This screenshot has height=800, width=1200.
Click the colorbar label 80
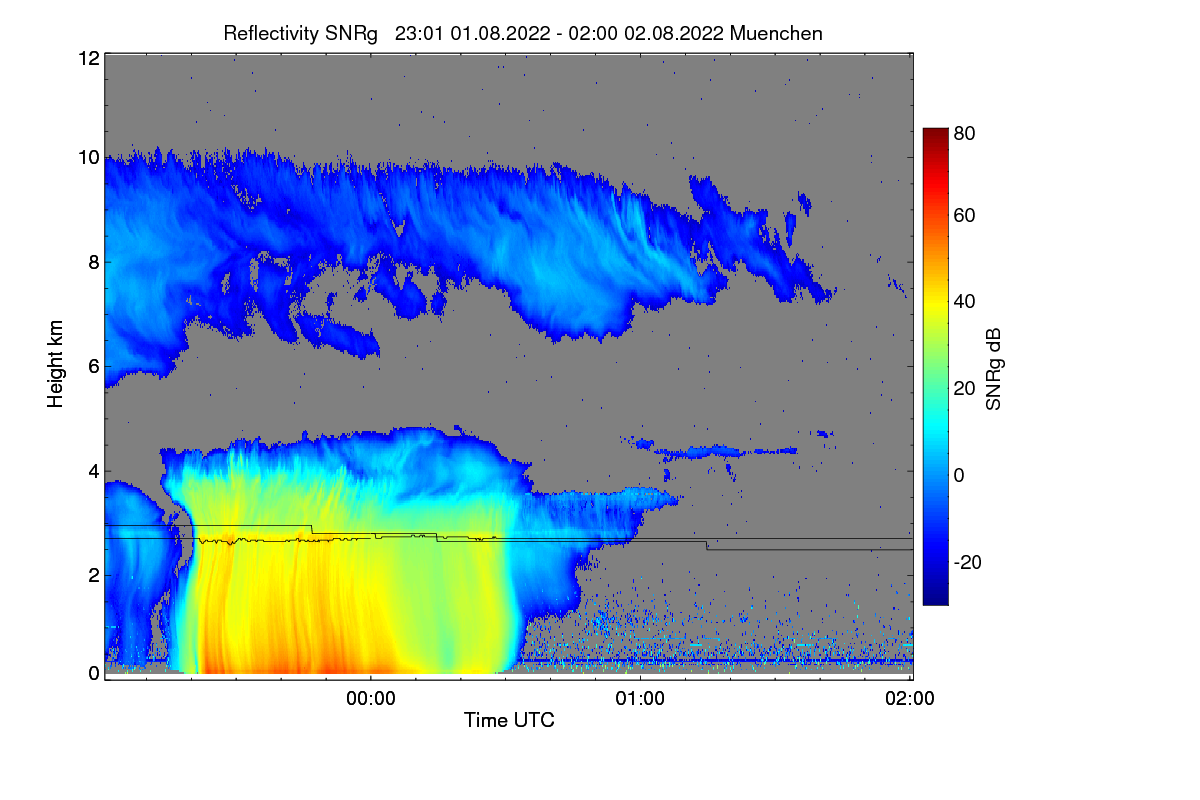click(964, 130)
